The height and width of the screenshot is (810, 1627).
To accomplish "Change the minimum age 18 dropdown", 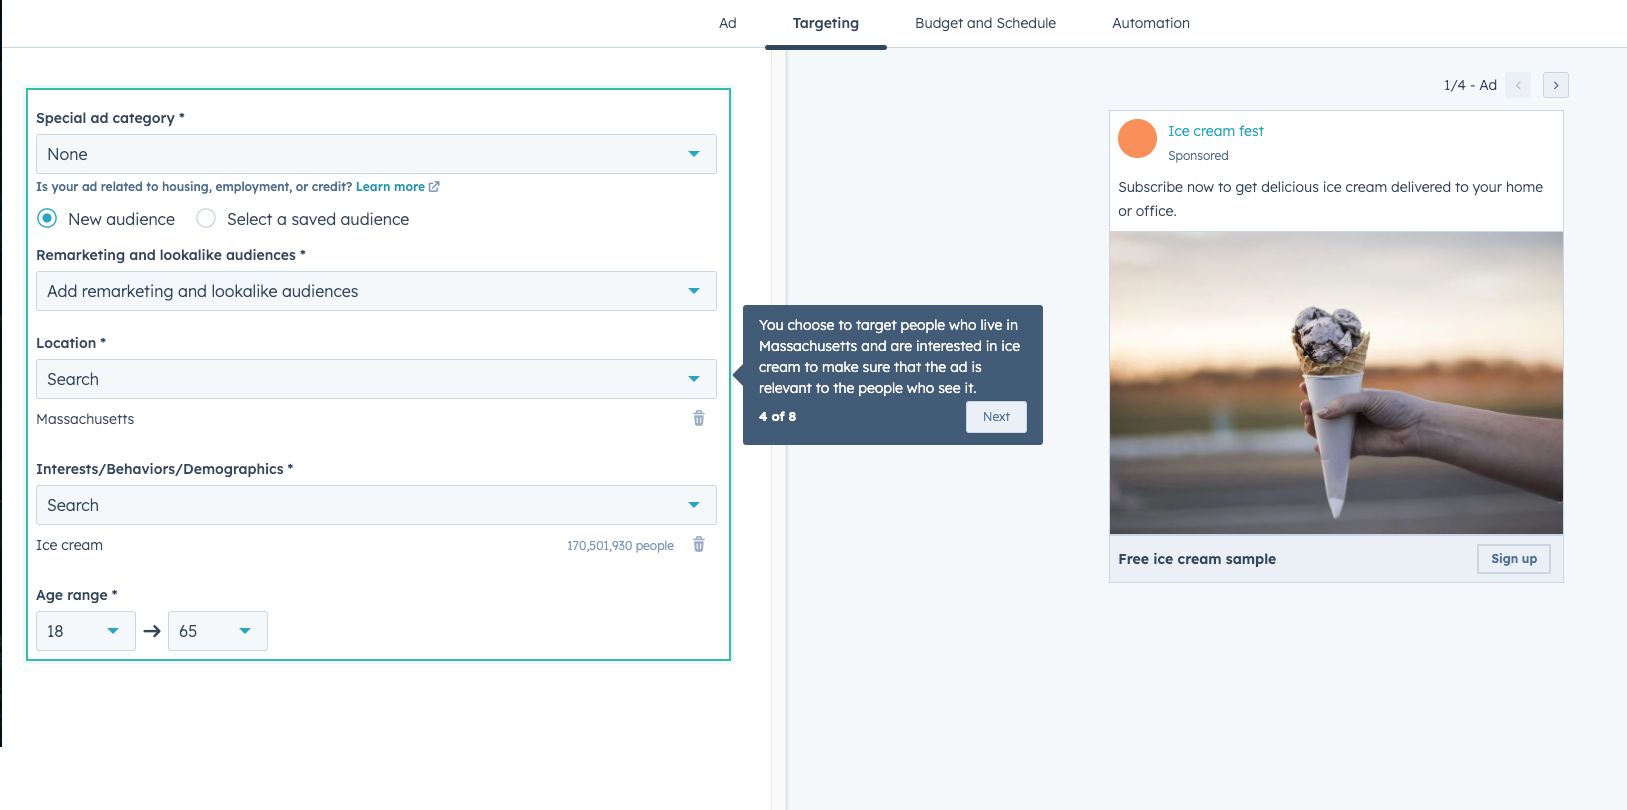I will [85, 631].
